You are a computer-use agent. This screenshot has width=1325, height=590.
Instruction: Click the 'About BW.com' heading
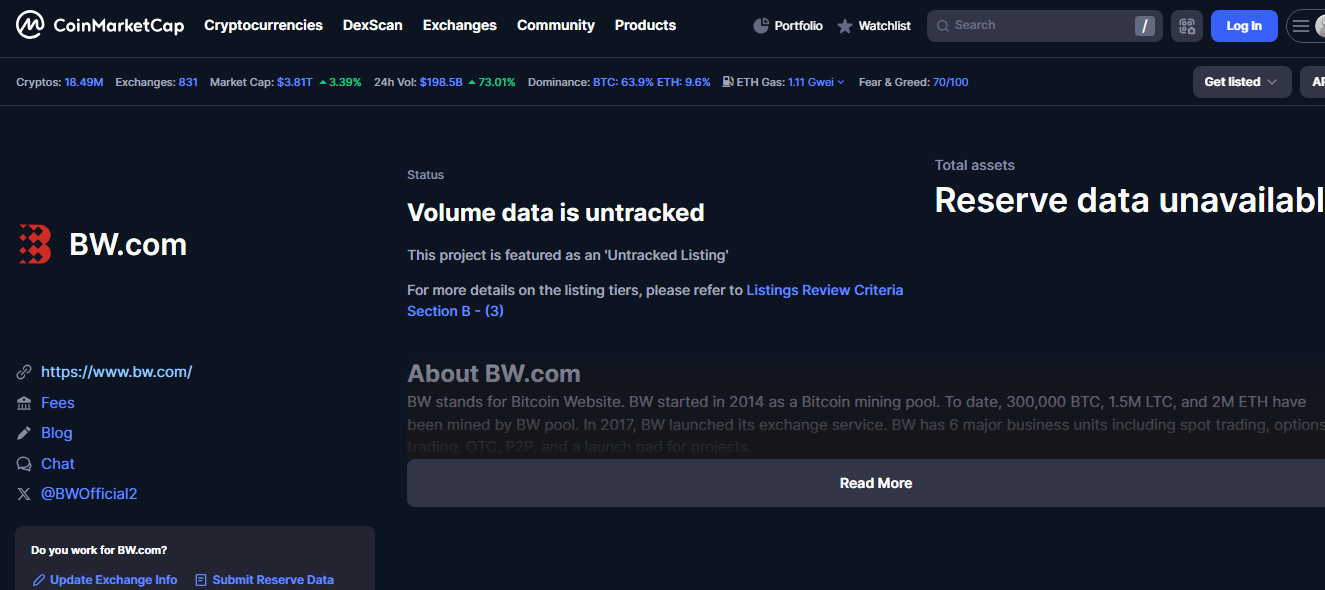(x=494, y=374)
